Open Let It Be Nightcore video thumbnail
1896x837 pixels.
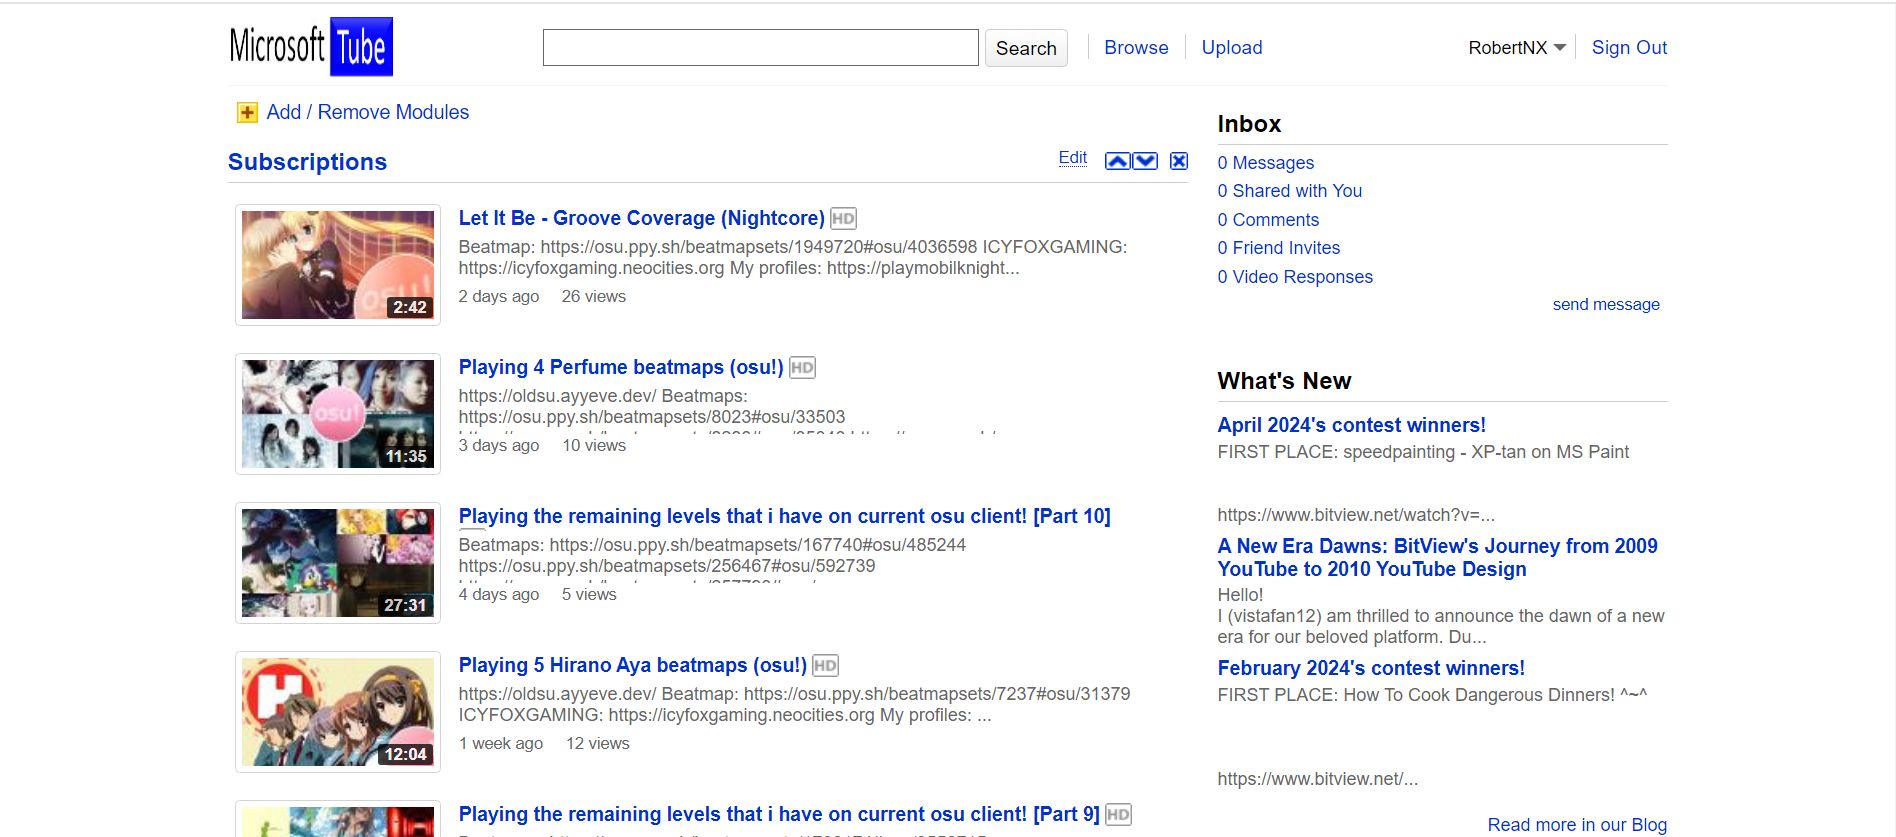coord(338,265)
